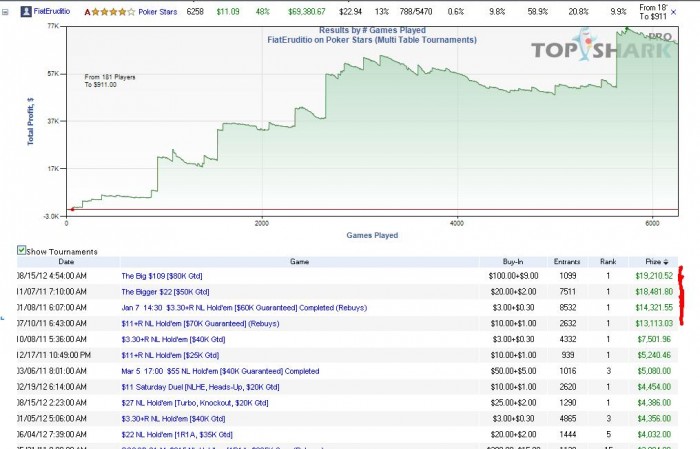Select the $50.00+$5.00 buy-in cell
The height and width of the screenshot is (449, 700).
514,371
